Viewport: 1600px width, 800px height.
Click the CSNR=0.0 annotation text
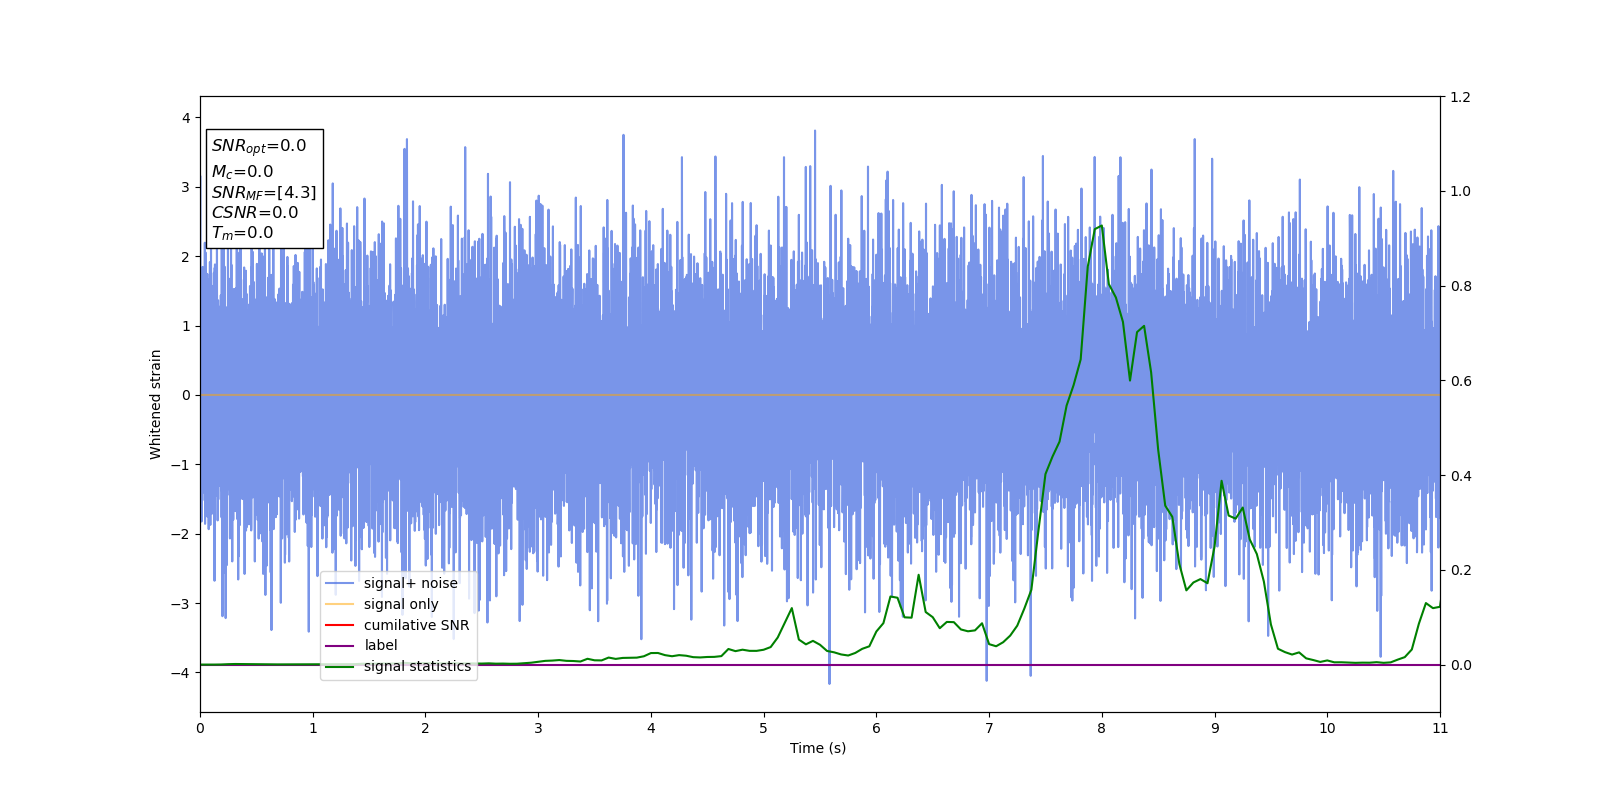255,213
